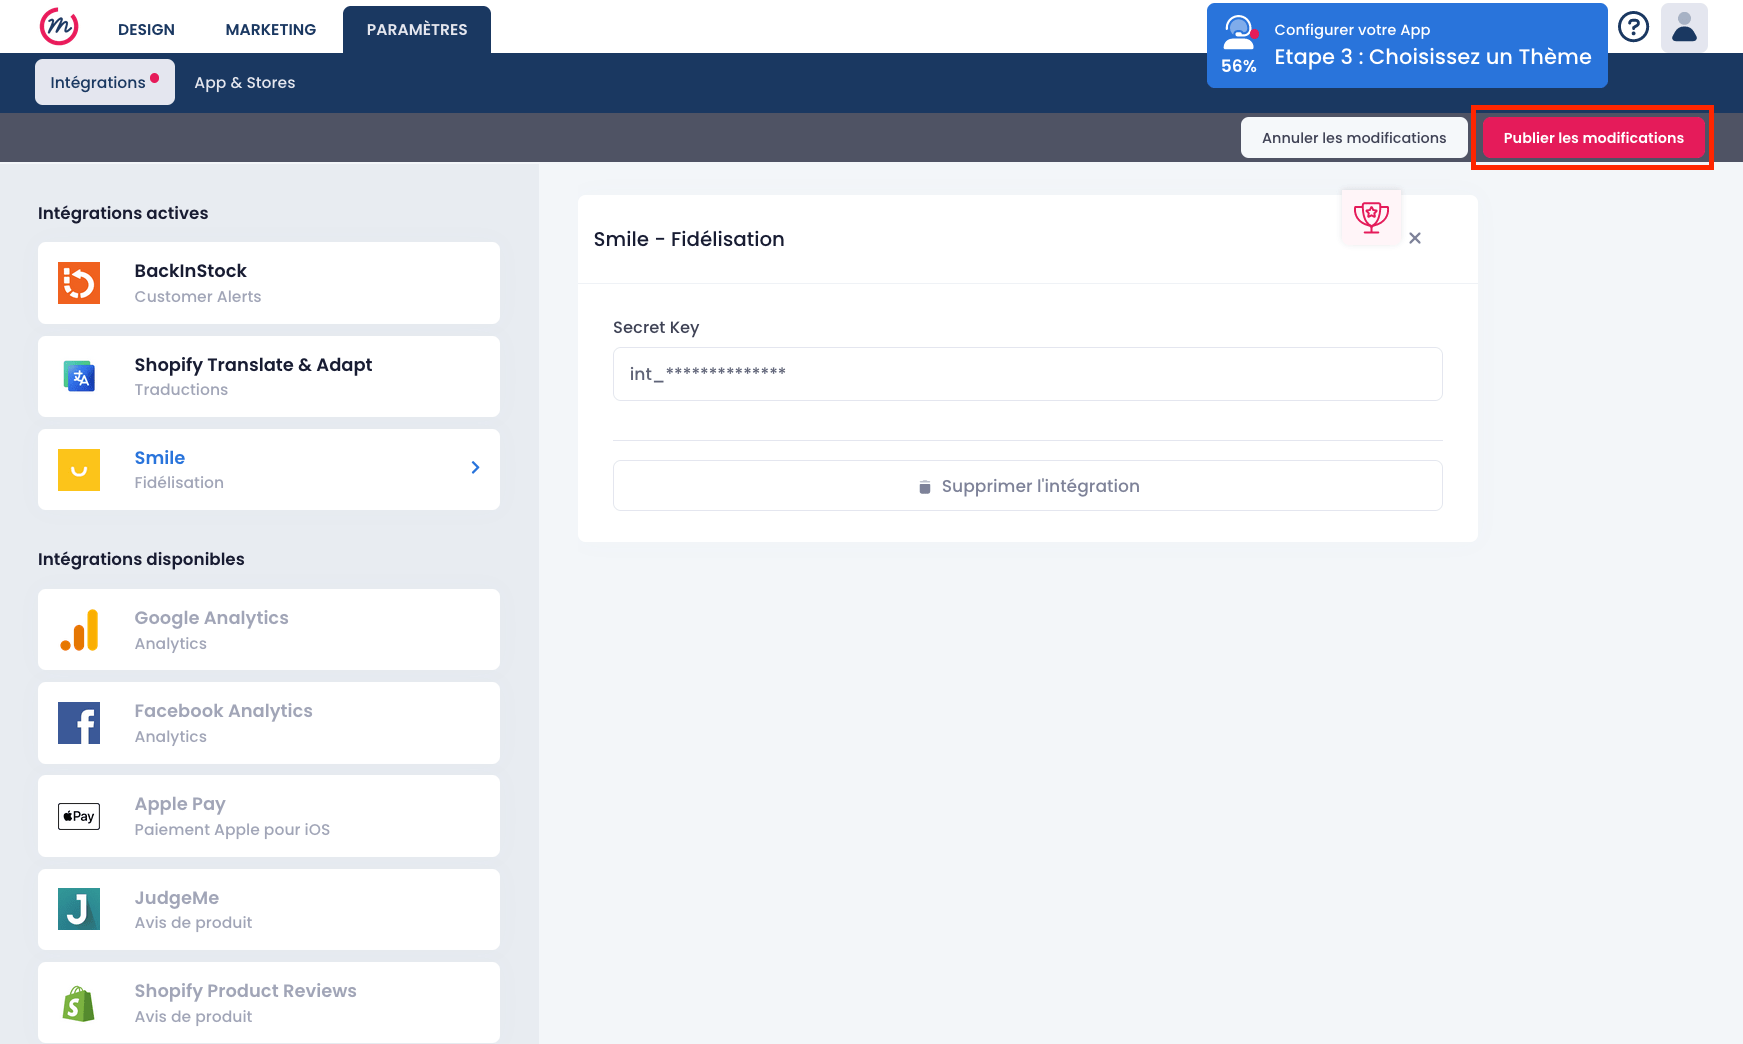The width and height of the screenshot is (1743, 1044).
Task: Click the 56% setup progress indicator
Action: click(x=1239, y=66)
